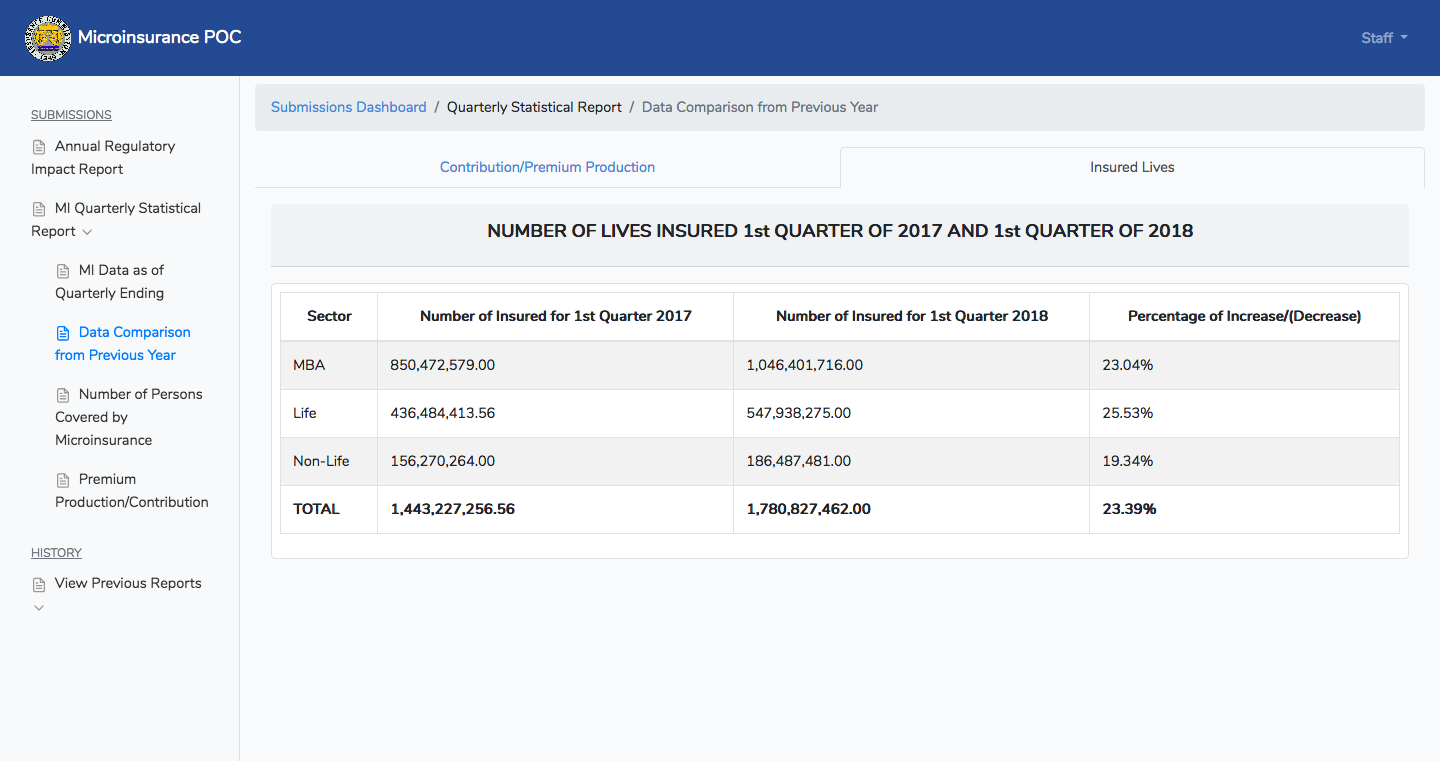Open Annual Regulatory Impact Report
The width and height of the screenshot is (1440, 761).
pos(103,157)
